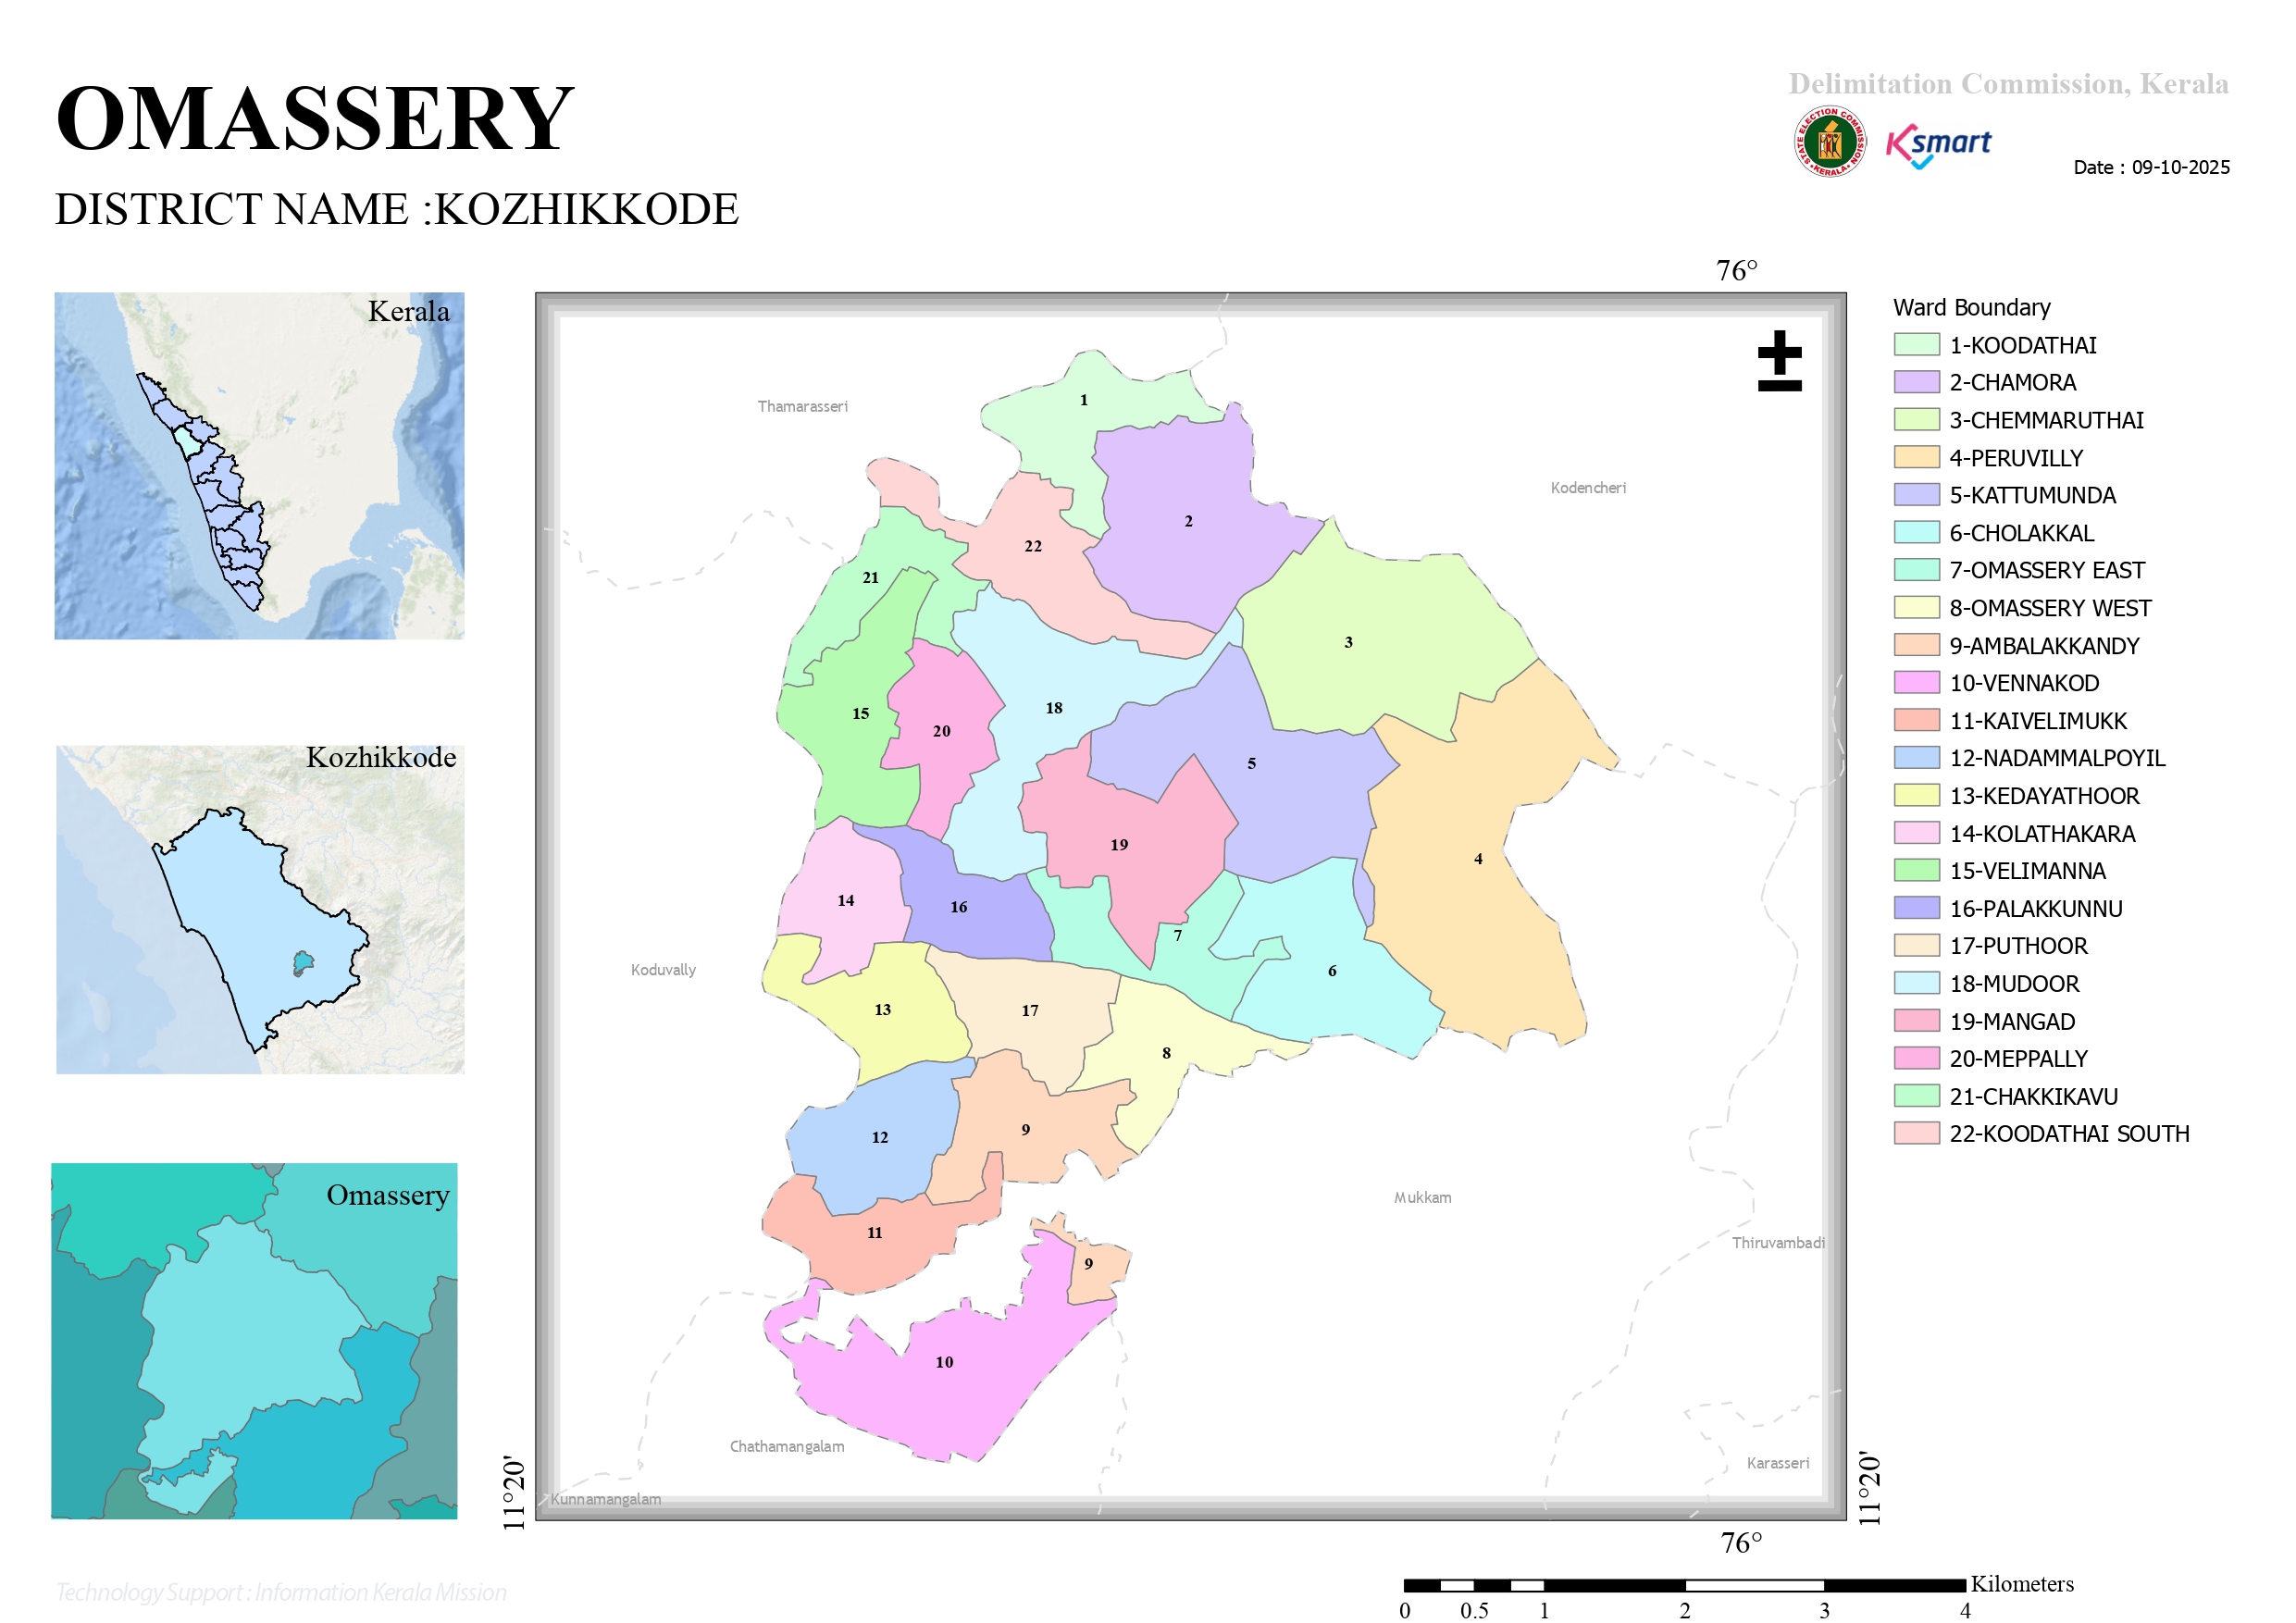
Task: Click the 3-CHEMMARUTHAI legend label
Action: coord(2046,420)
